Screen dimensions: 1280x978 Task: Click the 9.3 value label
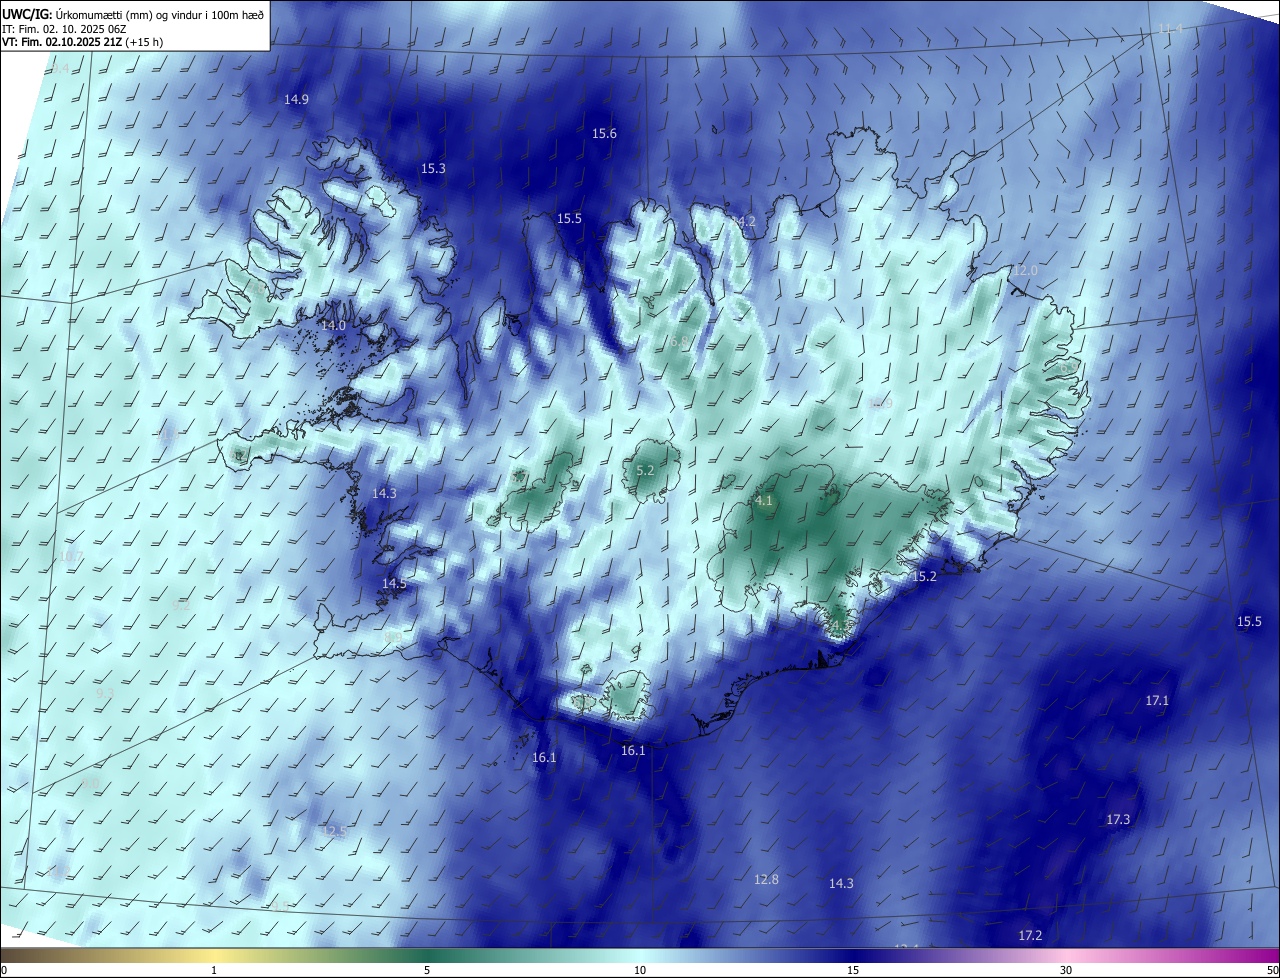(105, 692)
